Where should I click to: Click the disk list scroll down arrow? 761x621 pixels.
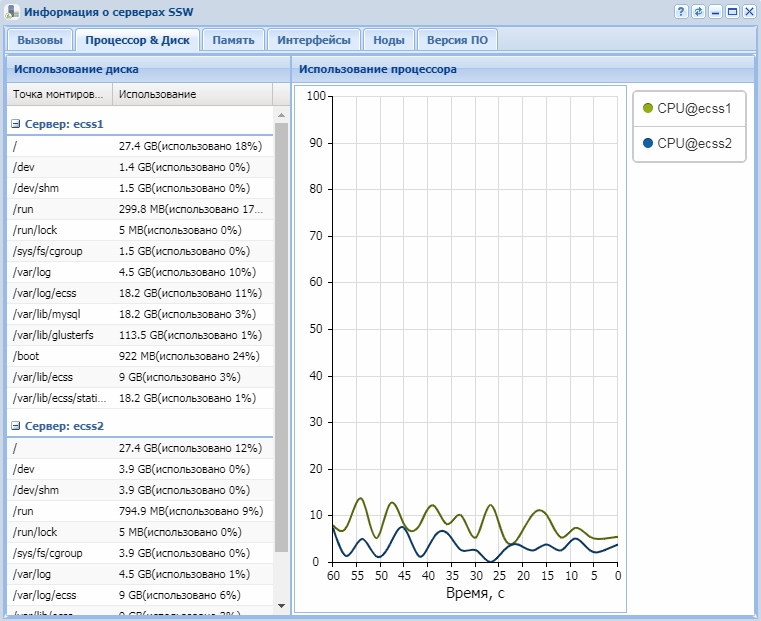pyautogui.click(x=281, y=605)
